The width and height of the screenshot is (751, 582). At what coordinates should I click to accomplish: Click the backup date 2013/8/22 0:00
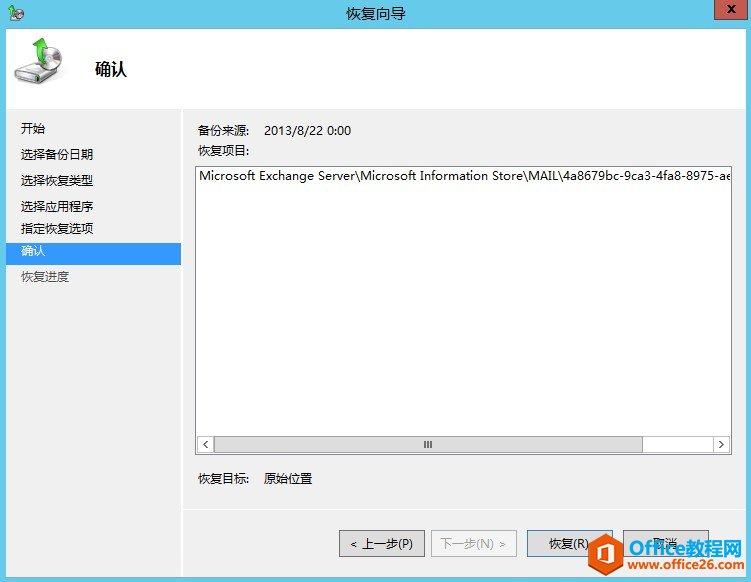point(307,131)
